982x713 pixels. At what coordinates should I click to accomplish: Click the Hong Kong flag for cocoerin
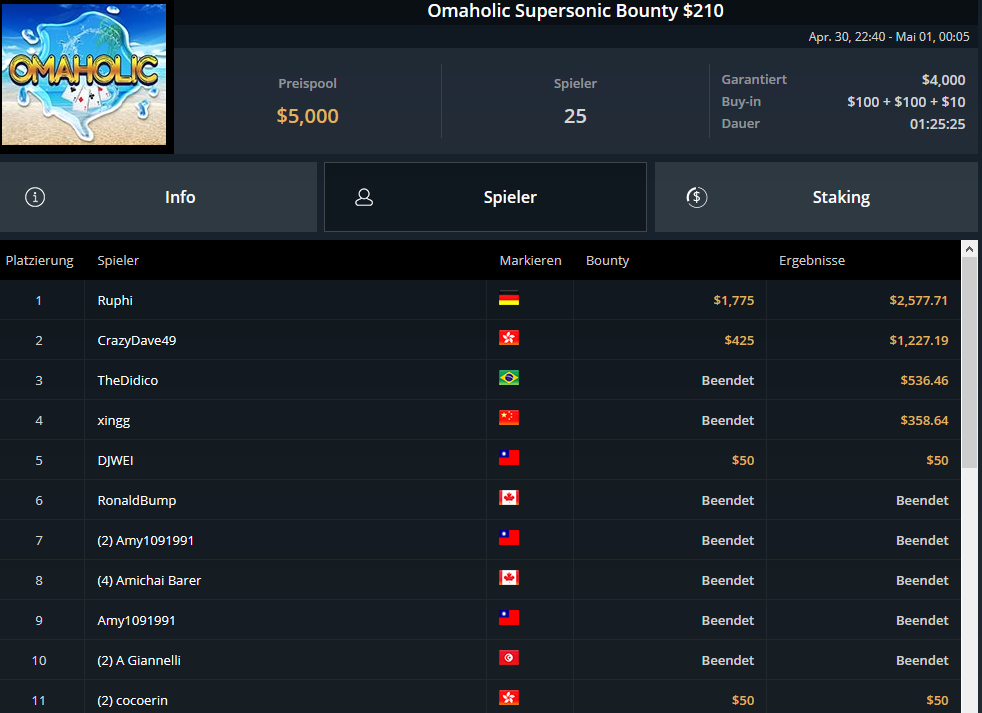tap(509, 699)
